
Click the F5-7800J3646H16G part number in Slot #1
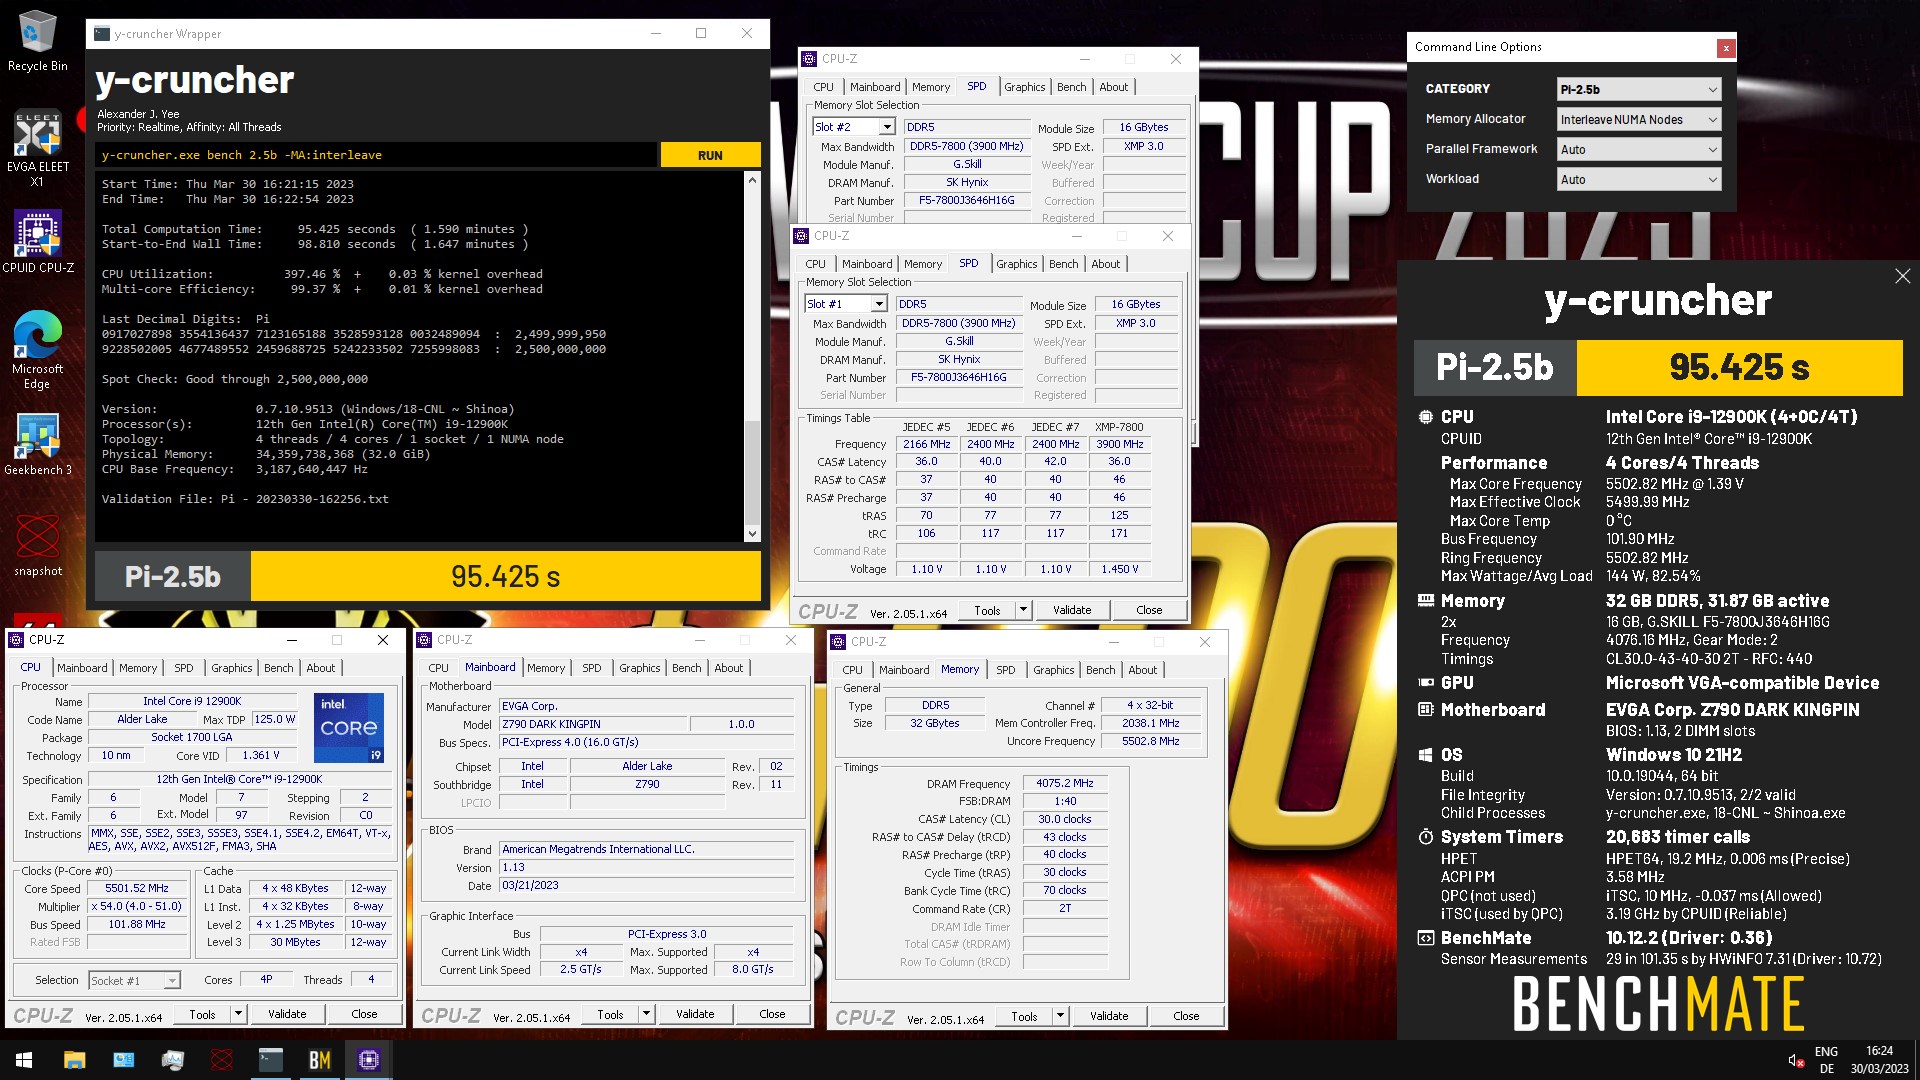pos(958,378)
